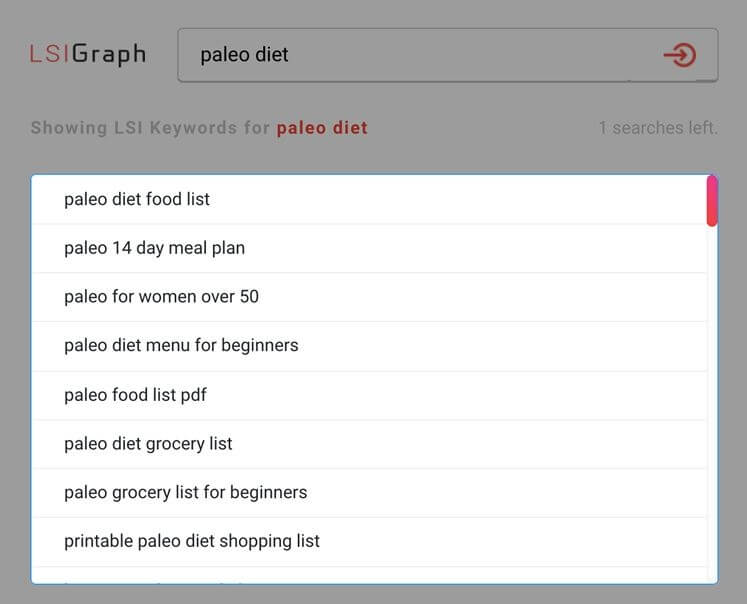Screen dimensions: 747x604
Task: Pick 'printable paleo diet shopping list' keyword
Action: (192, 542)
